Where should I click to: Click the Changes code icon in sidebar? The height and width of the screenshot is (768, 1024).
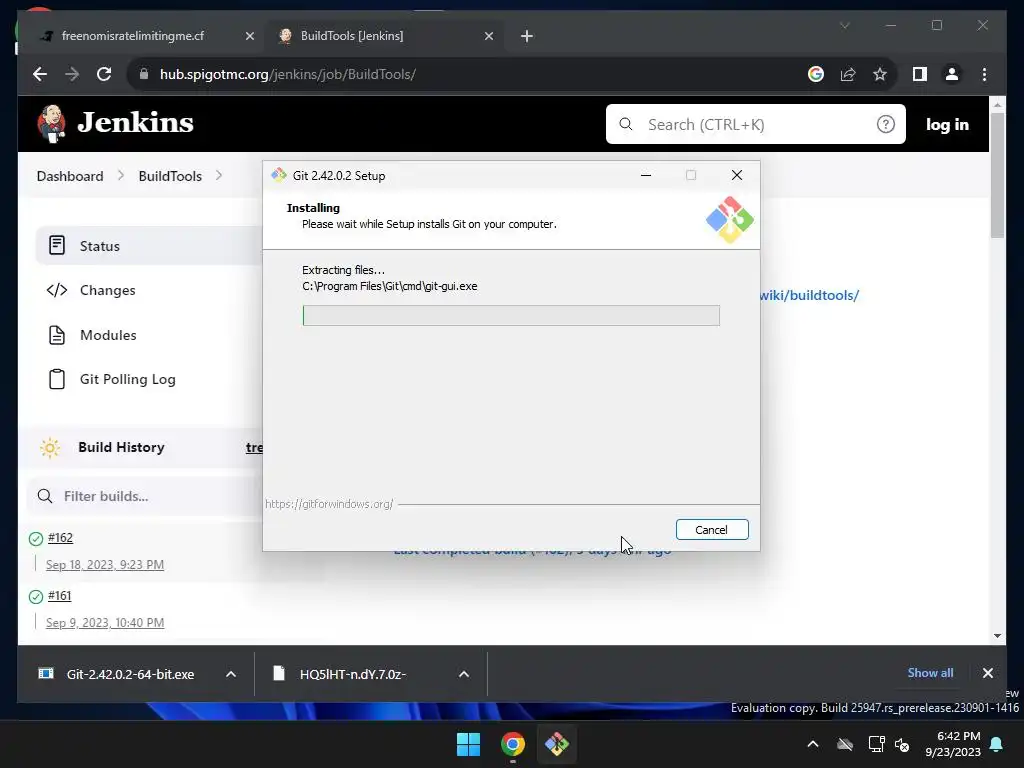point(57,290)
